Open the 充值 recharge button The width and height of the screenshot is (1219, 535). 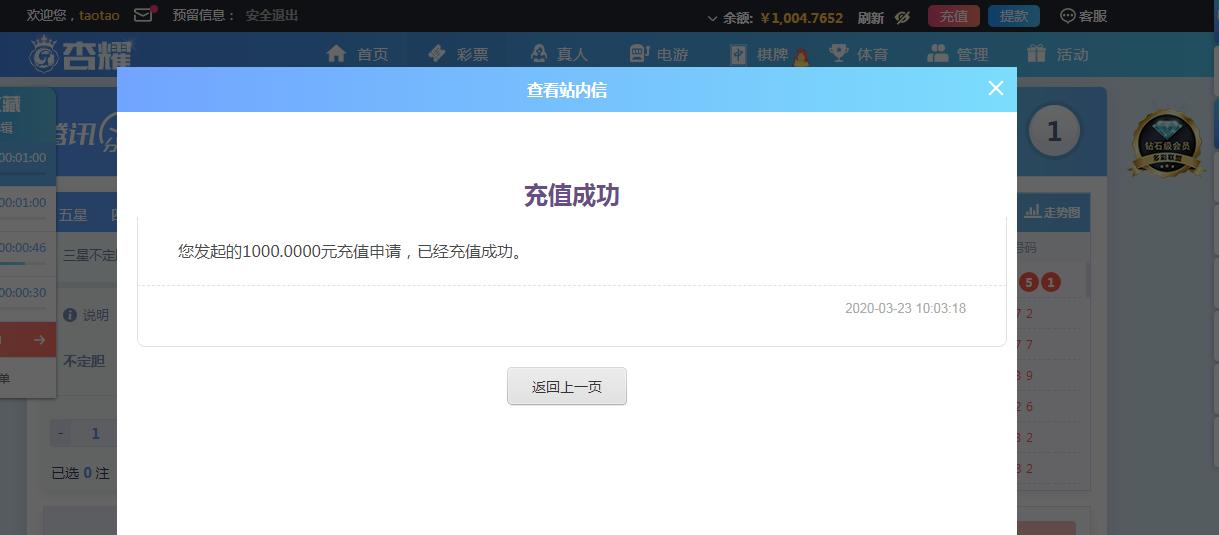pyautogui.click(x=954, y=16)
